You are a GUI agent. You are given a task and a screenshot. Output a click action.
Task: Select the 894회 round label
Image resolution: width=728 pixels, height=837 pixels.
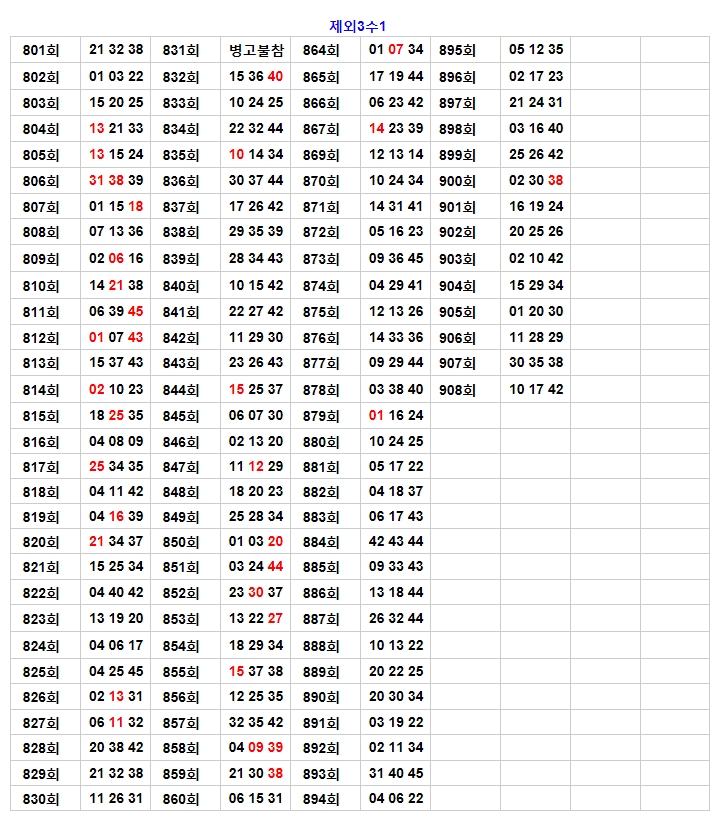point(321,799)
